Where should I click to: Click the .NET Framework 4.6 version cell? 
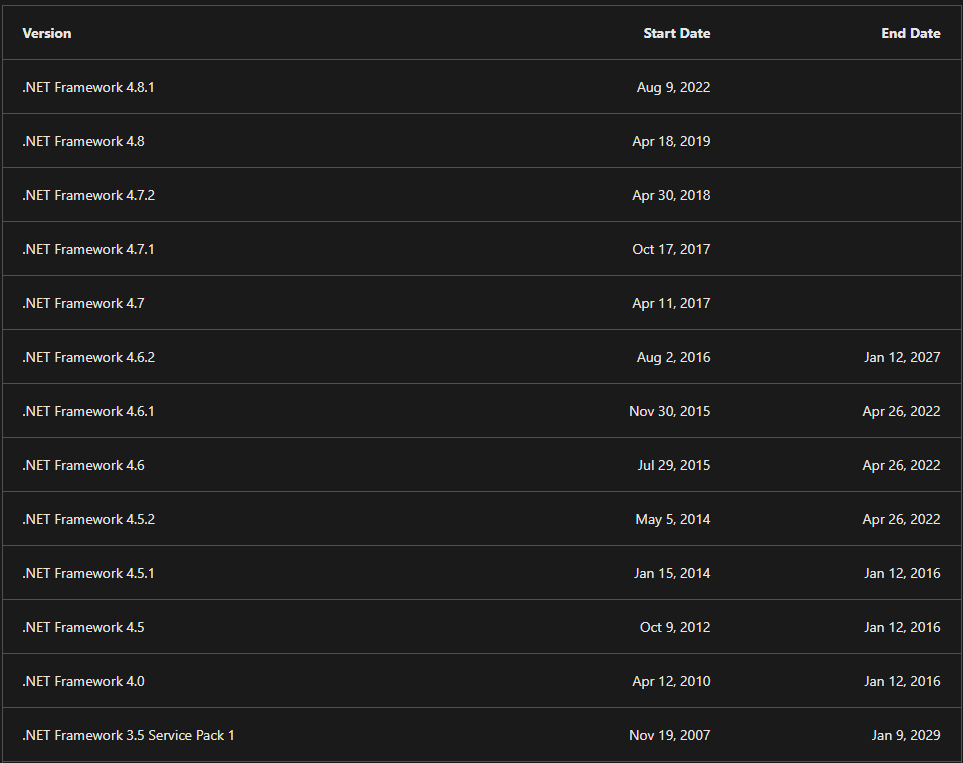[x=83, y=465]
